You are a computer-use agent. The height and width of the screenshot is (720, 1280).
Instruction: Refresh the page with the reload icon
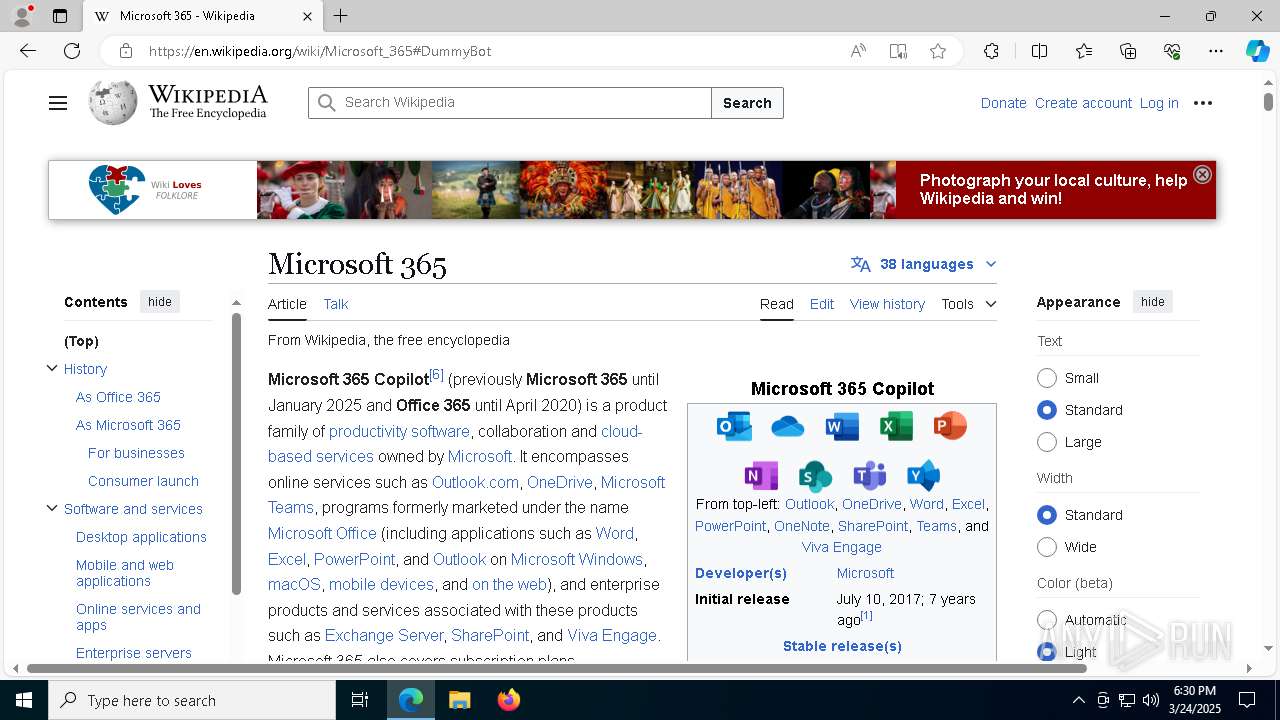72,51
